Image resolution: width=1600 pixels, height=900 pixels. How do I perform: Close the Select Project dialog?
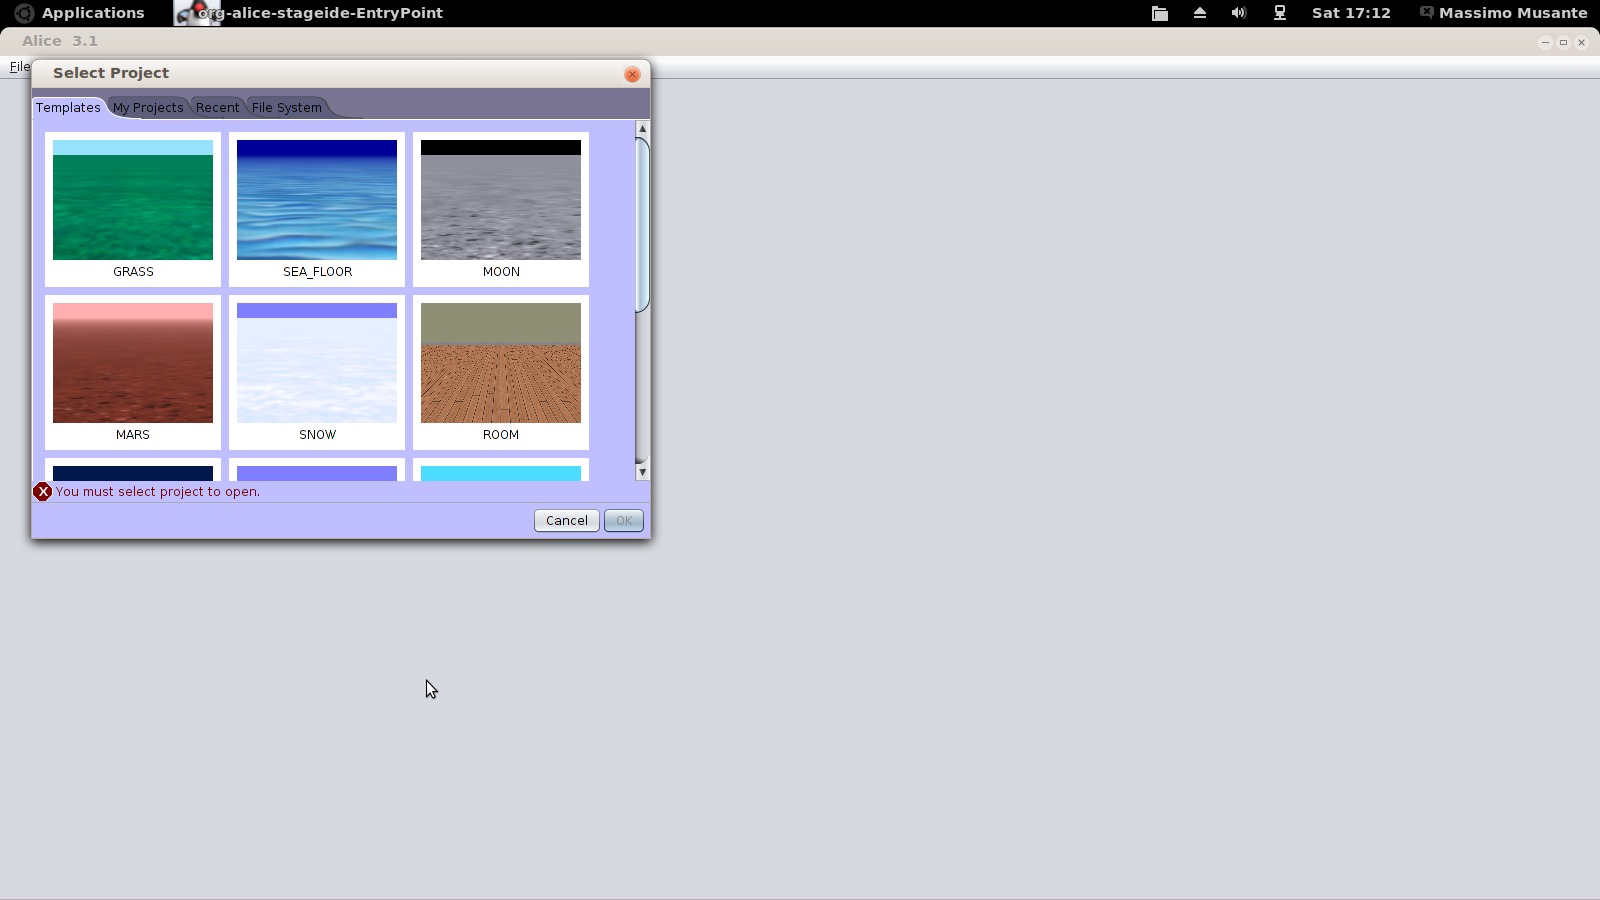[632, 74]
